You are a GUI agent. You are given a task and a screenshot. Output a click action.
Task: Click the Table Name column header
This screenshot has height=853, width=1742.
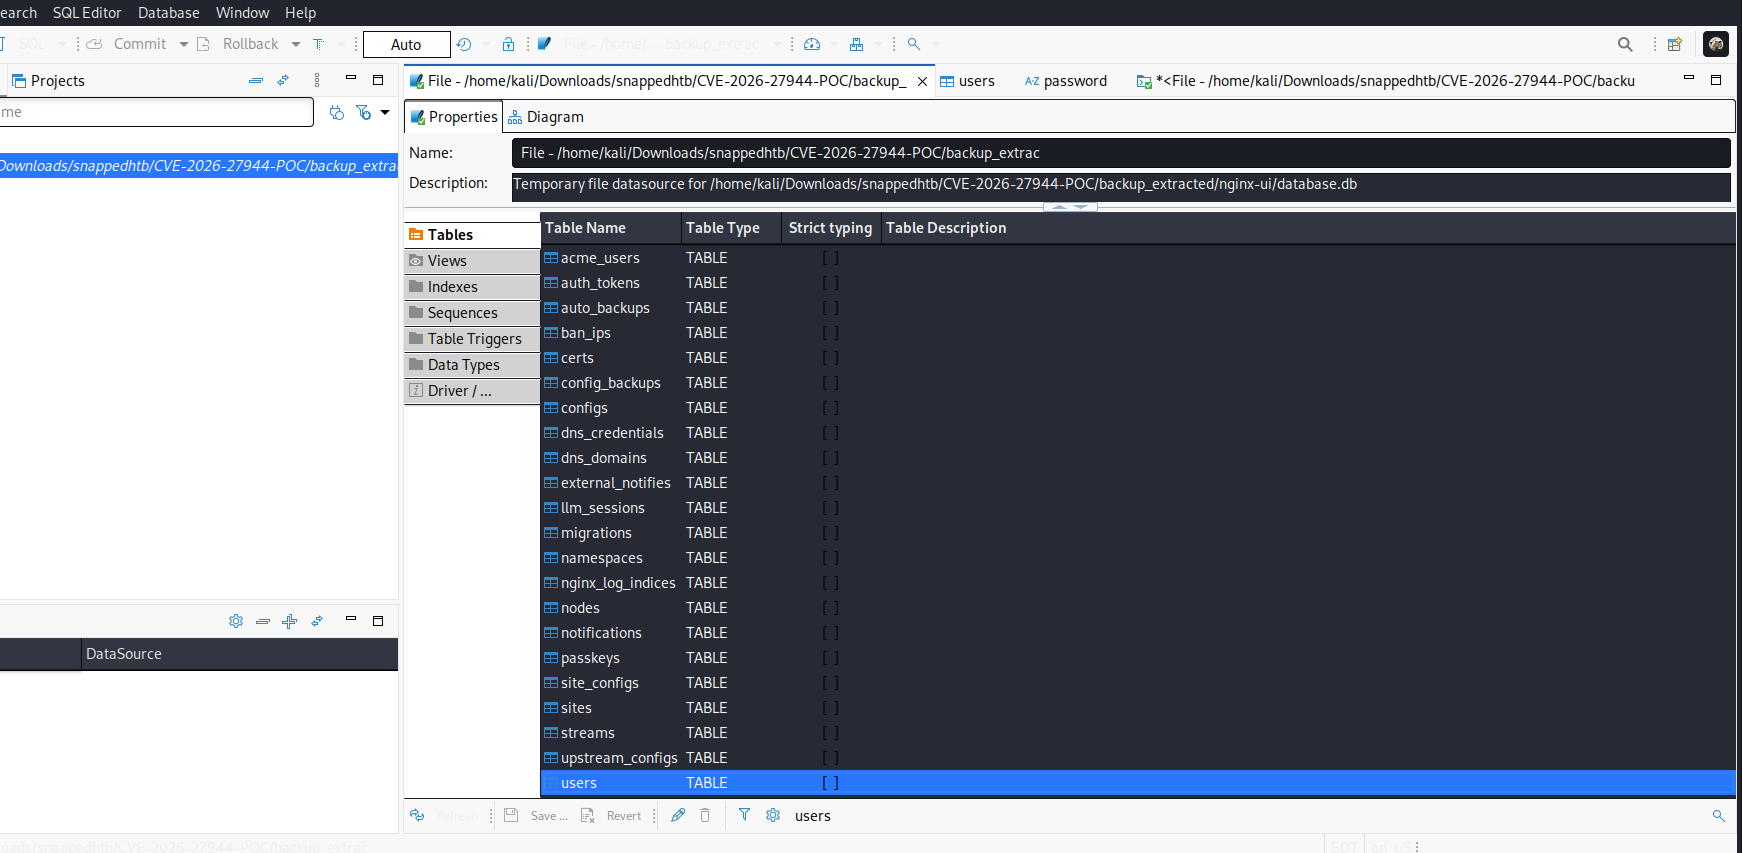point(586,228)
